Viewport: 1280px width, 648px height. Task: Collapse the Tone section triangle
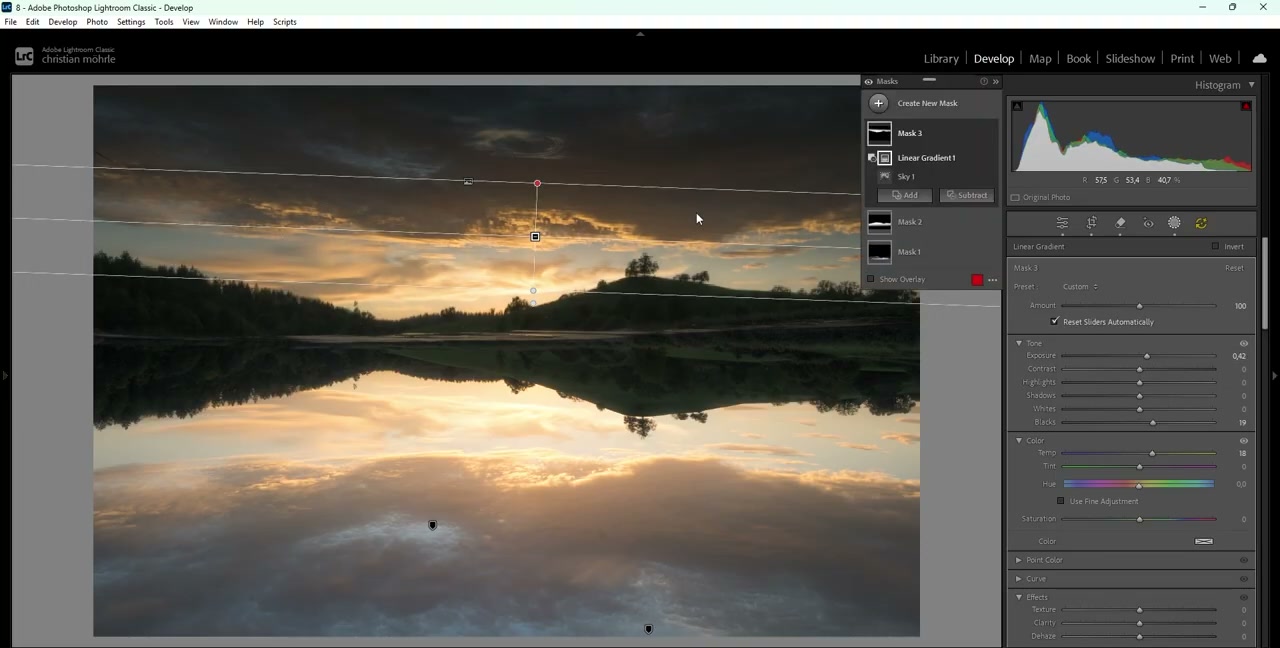coord(1019,344)
